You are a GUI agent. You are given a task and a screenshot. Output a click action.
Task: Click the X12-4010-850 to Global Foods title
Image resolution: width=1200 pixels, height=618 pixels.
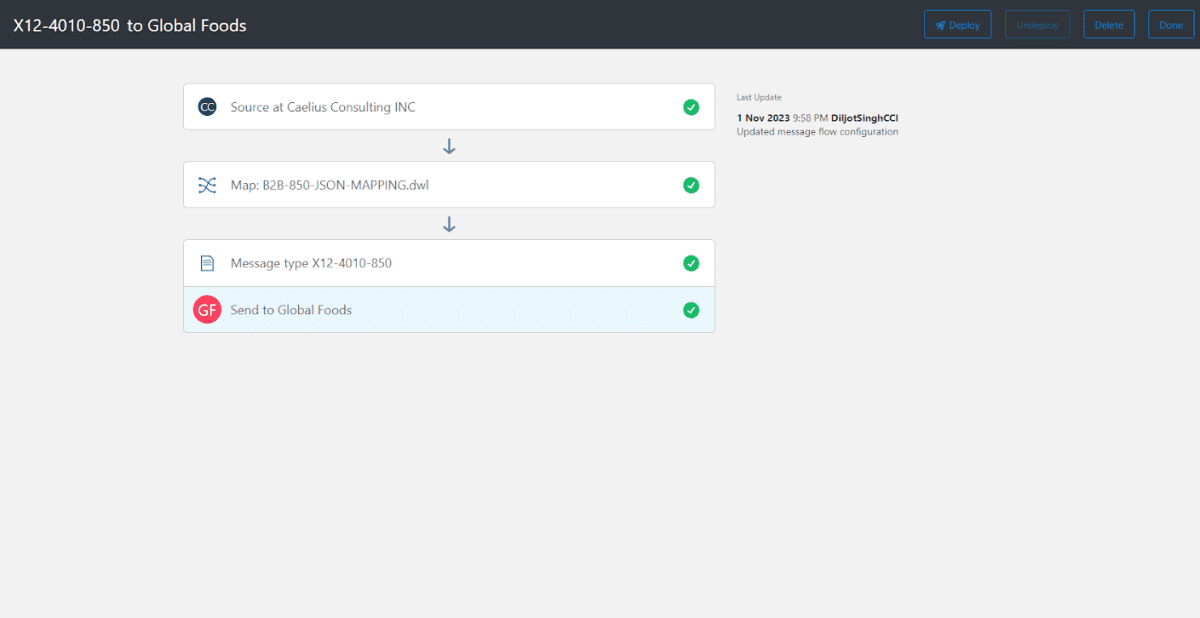(130, 25)
